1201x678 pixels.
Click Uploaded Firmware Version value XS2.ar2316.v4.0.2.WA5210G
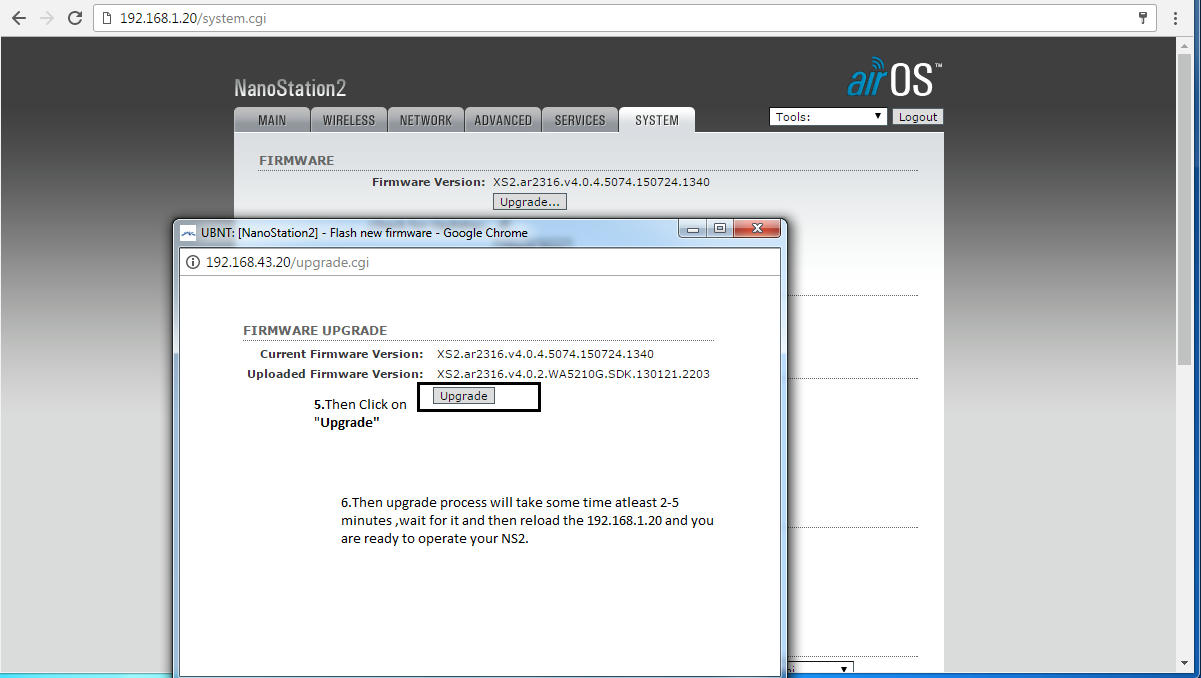(573, 374)
